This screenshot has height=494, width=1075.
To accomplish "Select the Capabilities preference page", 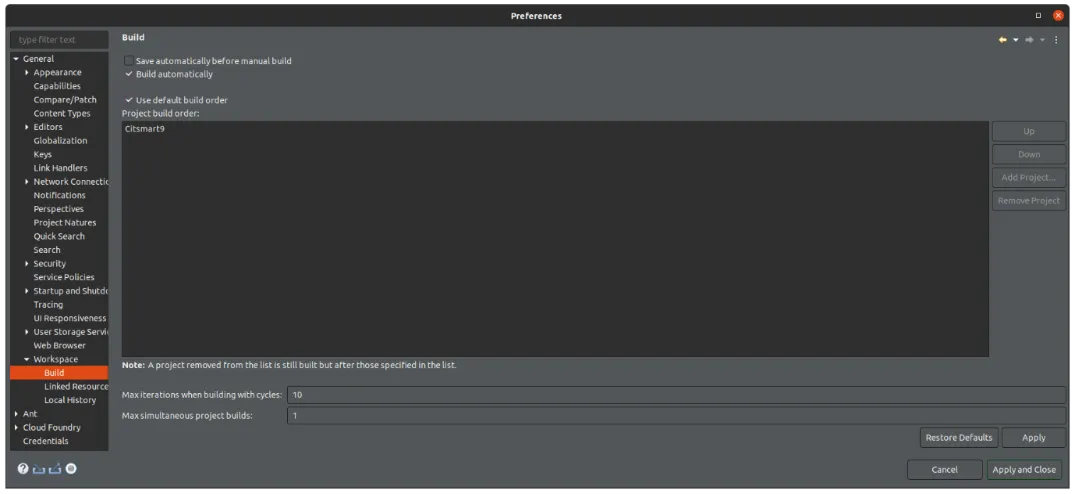I will point(57,86).
